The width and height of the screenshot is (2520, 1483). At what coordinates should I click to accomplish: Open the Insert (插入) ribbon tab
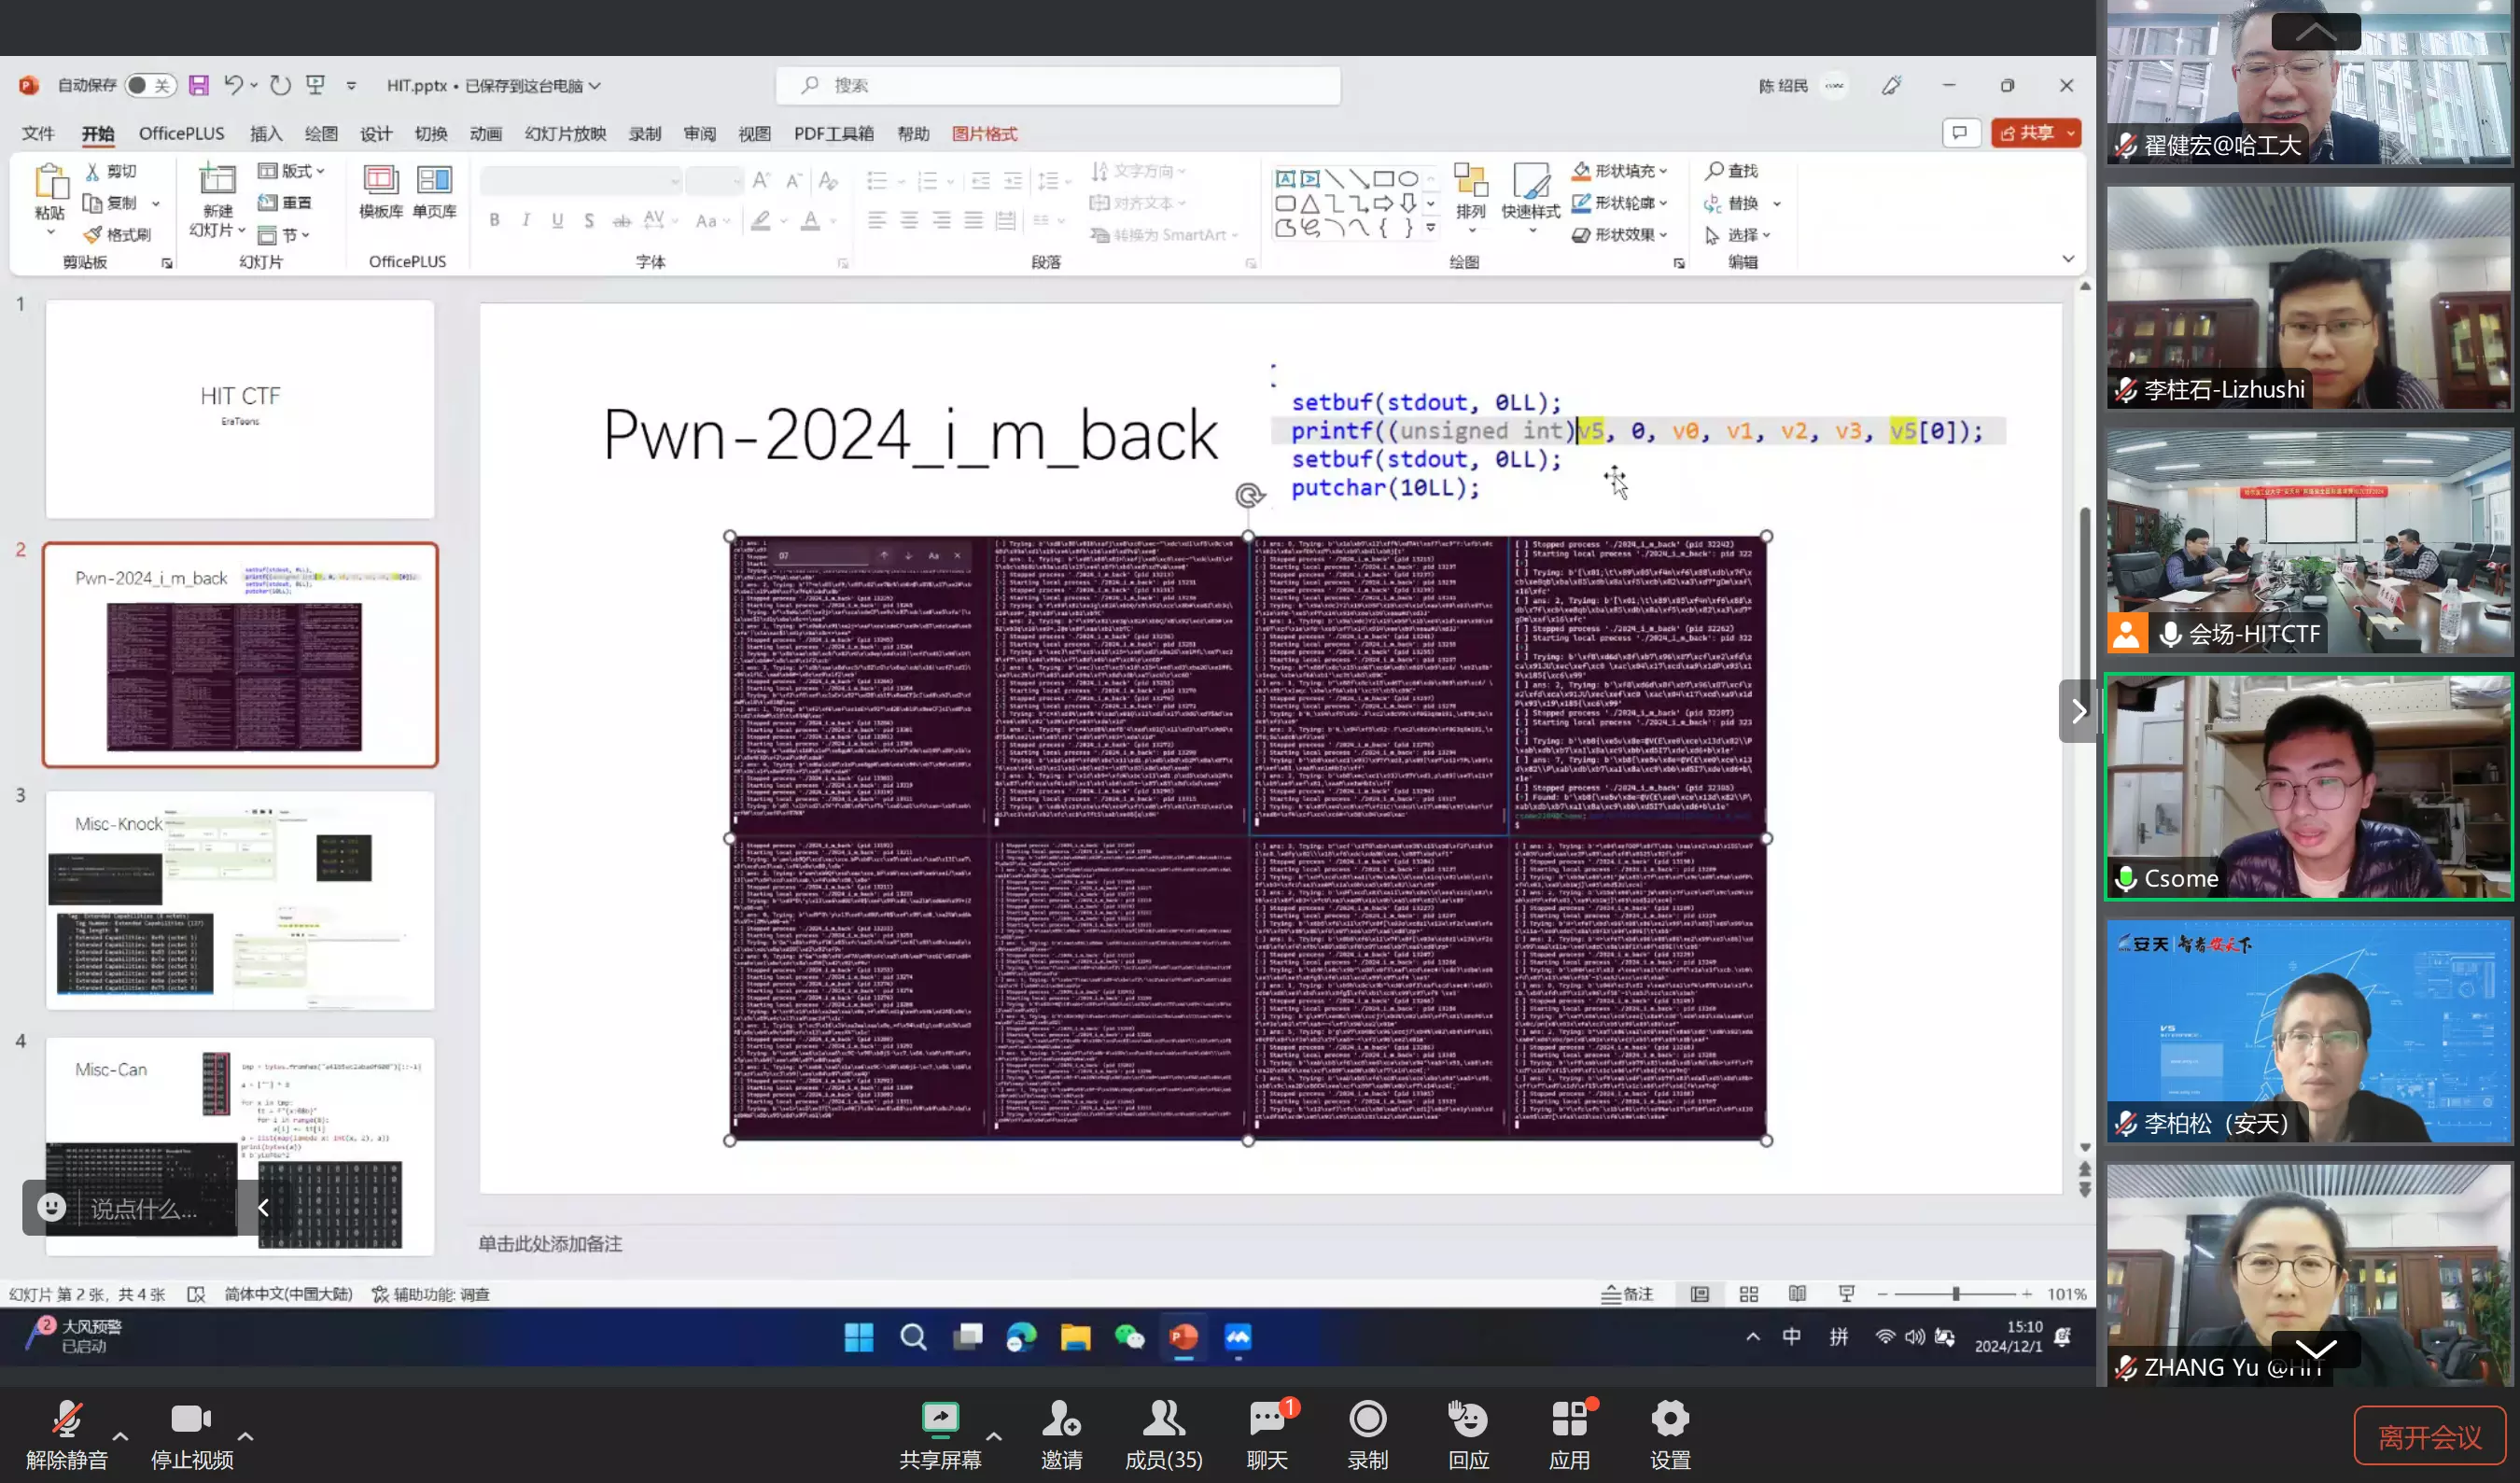point(265,134)
